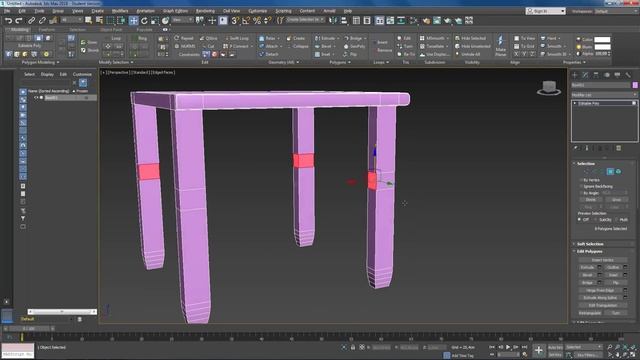Toggle the 3D Snaps icon
This screenshot has height=360, width=640.
[236, 20]
